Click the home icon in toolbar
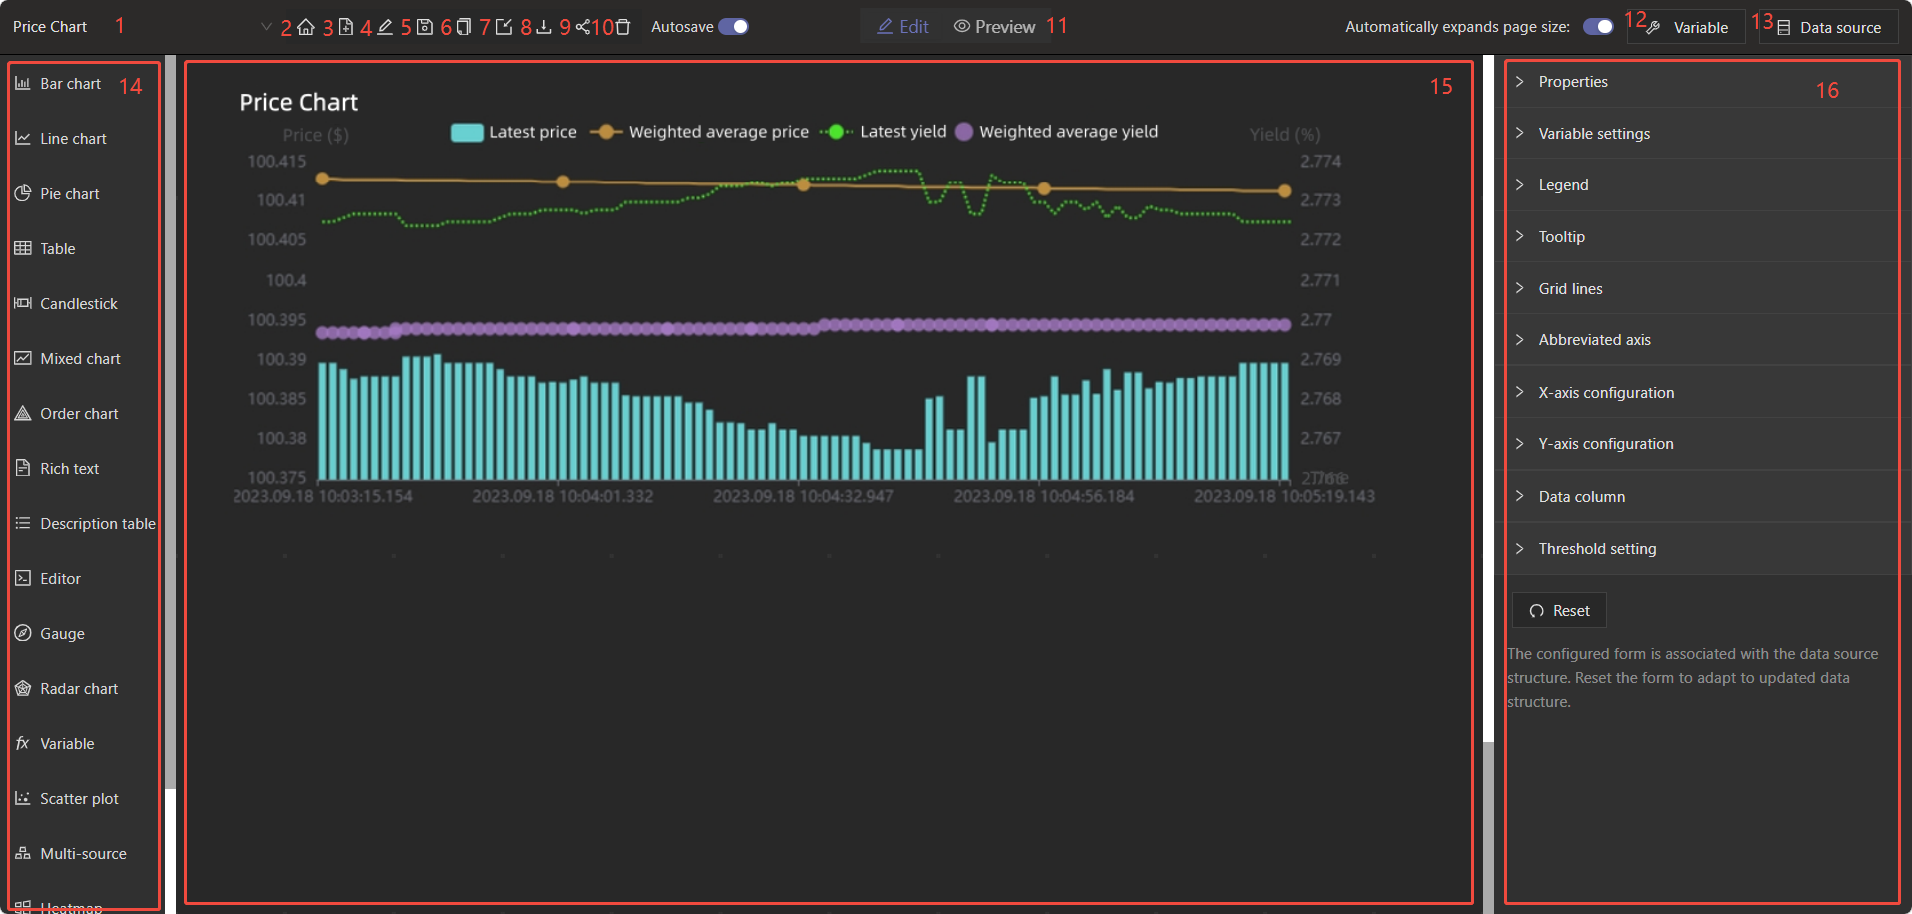Screen dimensions: 1912x914 pyautogui.click(x=306, y=27)
